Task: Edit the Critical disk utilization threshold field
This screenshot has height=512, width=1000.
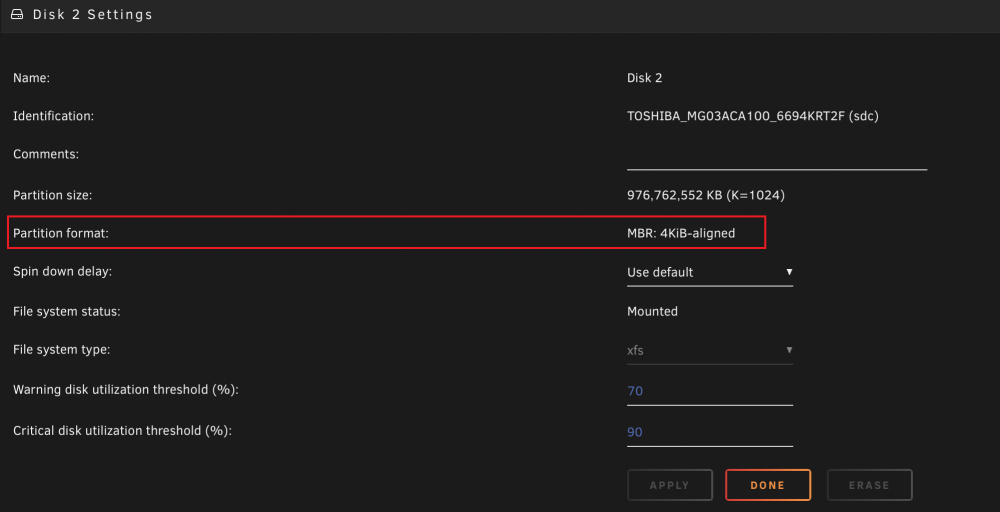Action: 710,432
